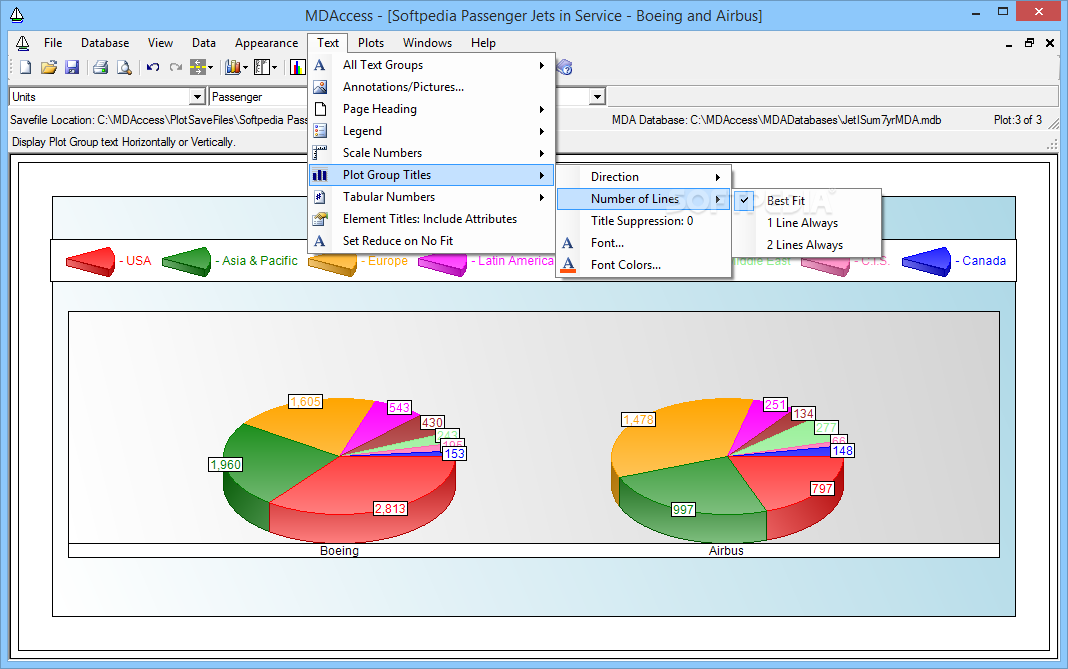Open the yellow arrows icon dropdown arrow
The image size is (1068, 669).
point(210,67)
